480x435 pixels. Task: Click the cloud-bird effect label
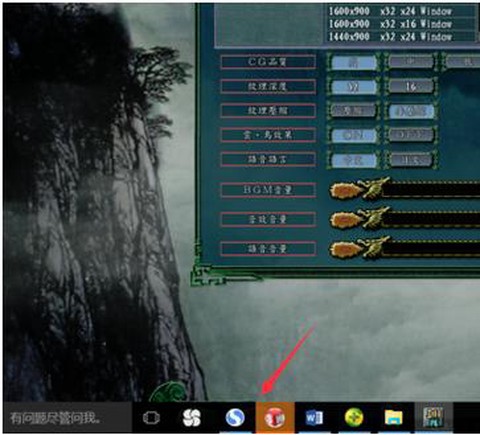click(x=268, y=135)
